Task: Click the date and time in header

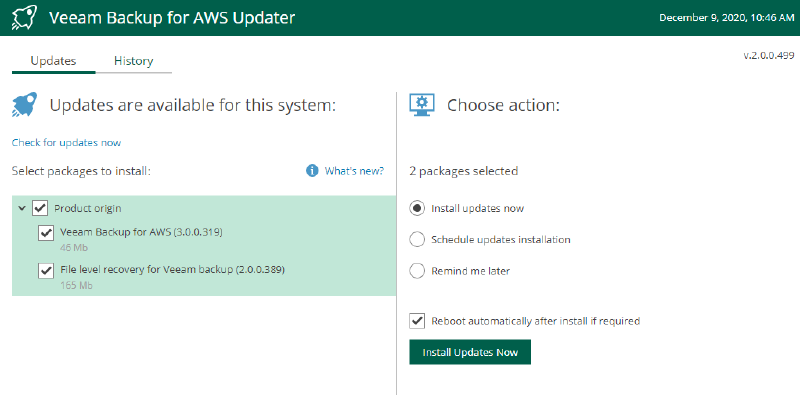Action: pyautogui.click(x=726, y=18)
